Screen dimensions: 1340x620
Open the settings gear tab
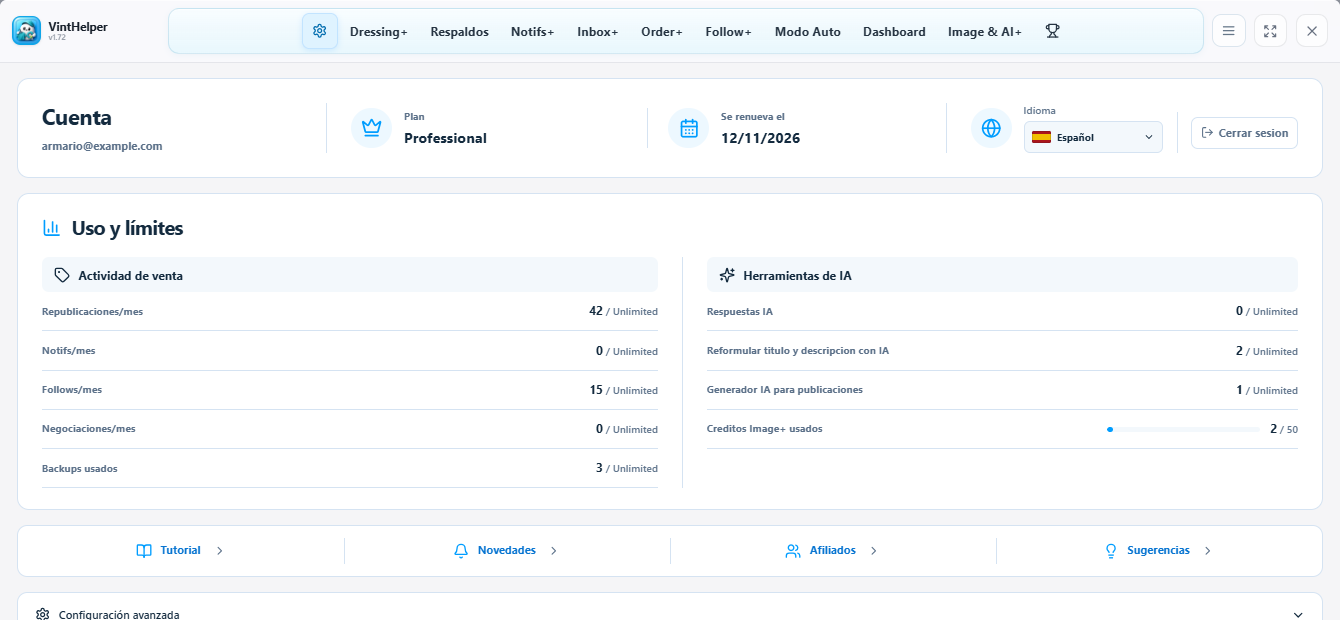(x=320, y=31)
